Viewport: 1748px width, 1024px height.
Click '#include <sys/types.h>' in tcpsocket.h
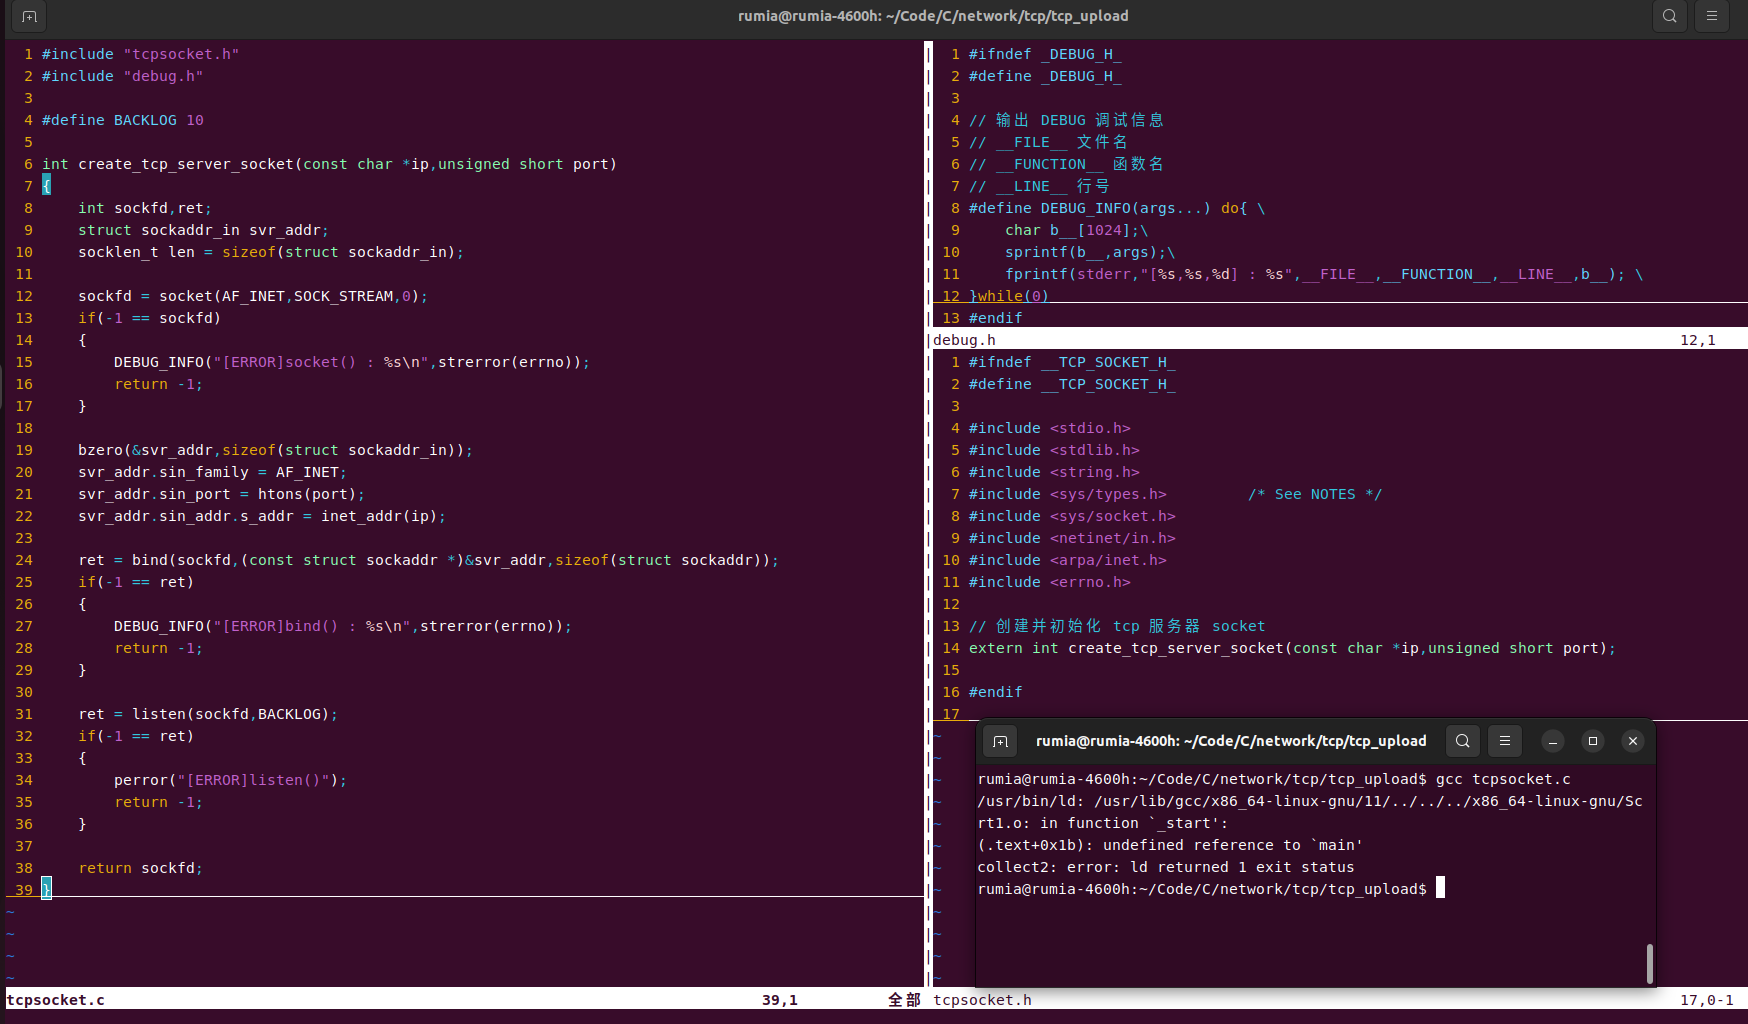[x=1067, y=494]
